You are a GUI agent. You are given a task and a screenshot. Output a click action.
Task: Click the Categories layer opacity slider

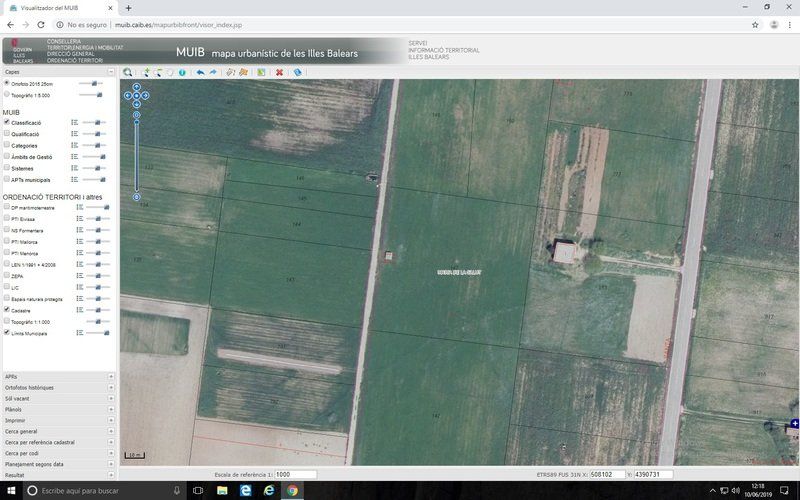93,145
